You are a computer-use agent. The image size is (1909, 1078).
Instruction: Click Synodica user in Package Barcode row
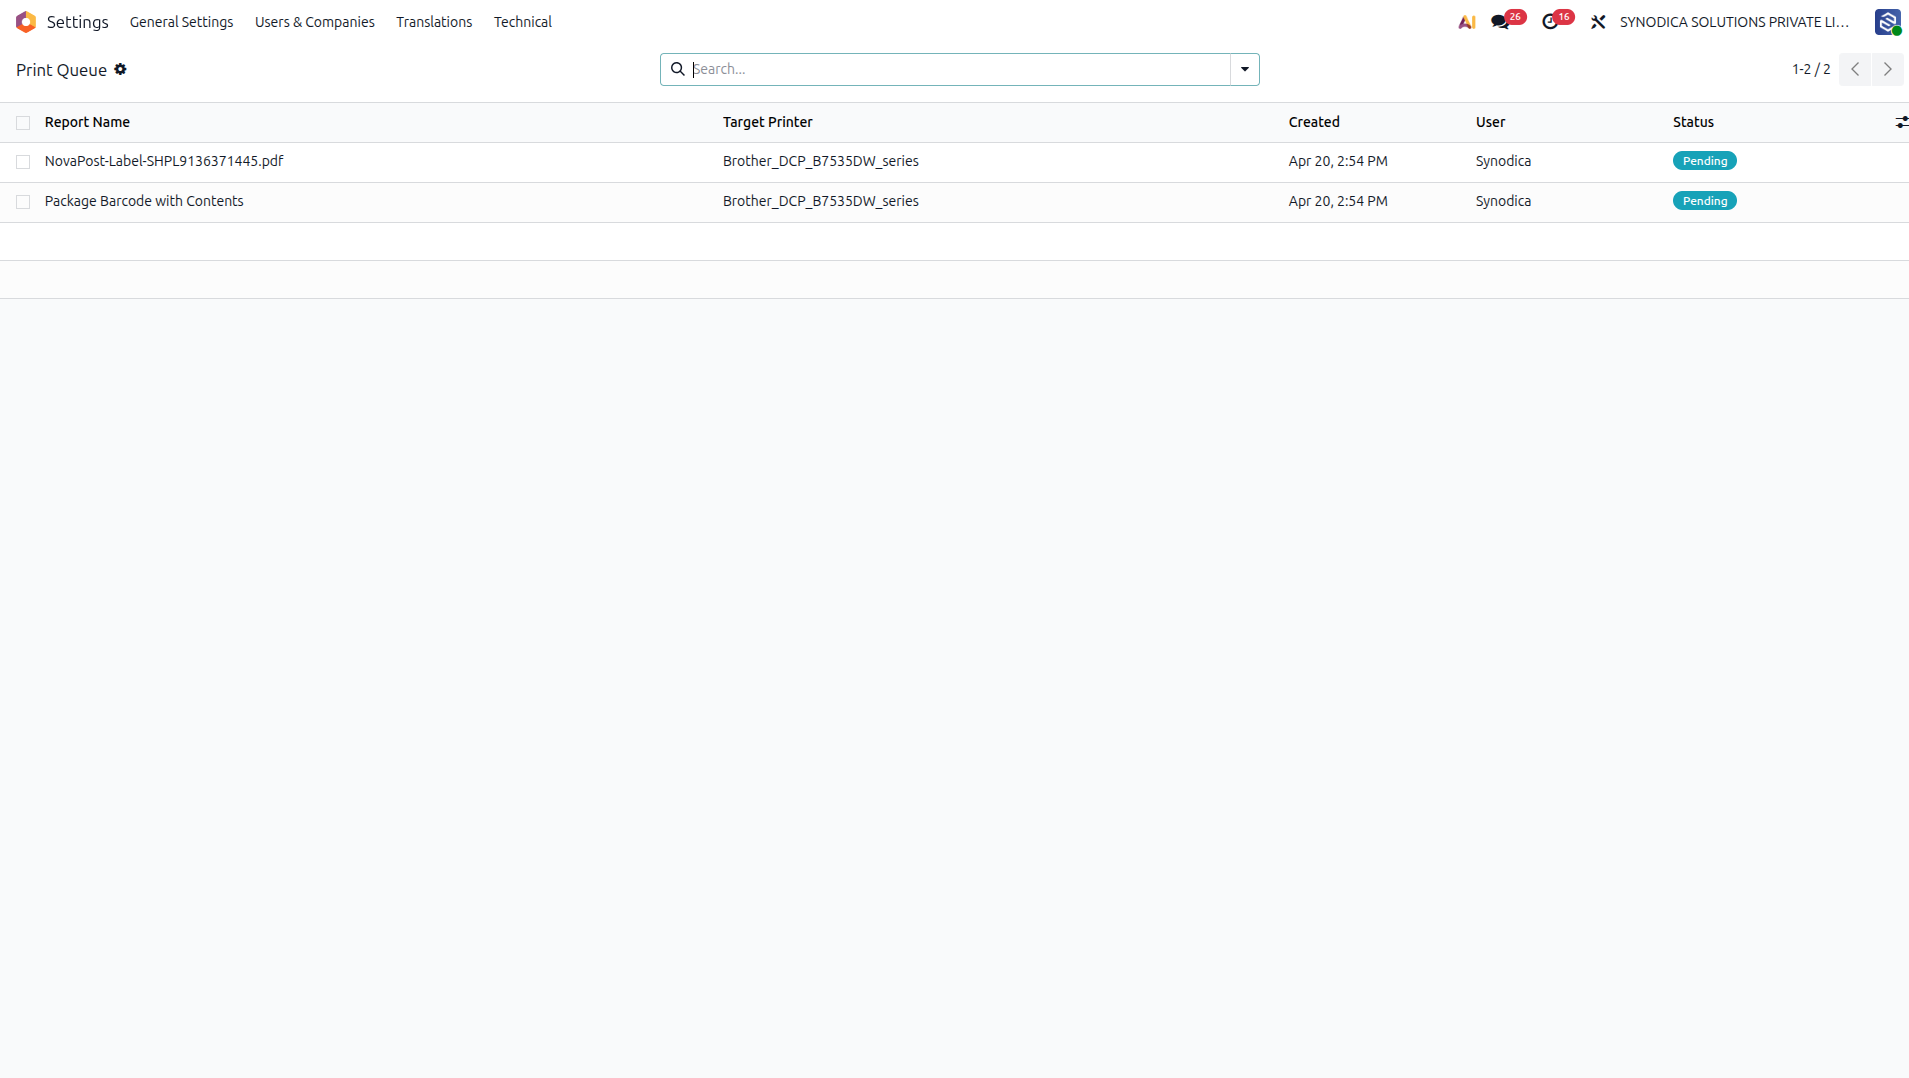1503,201
